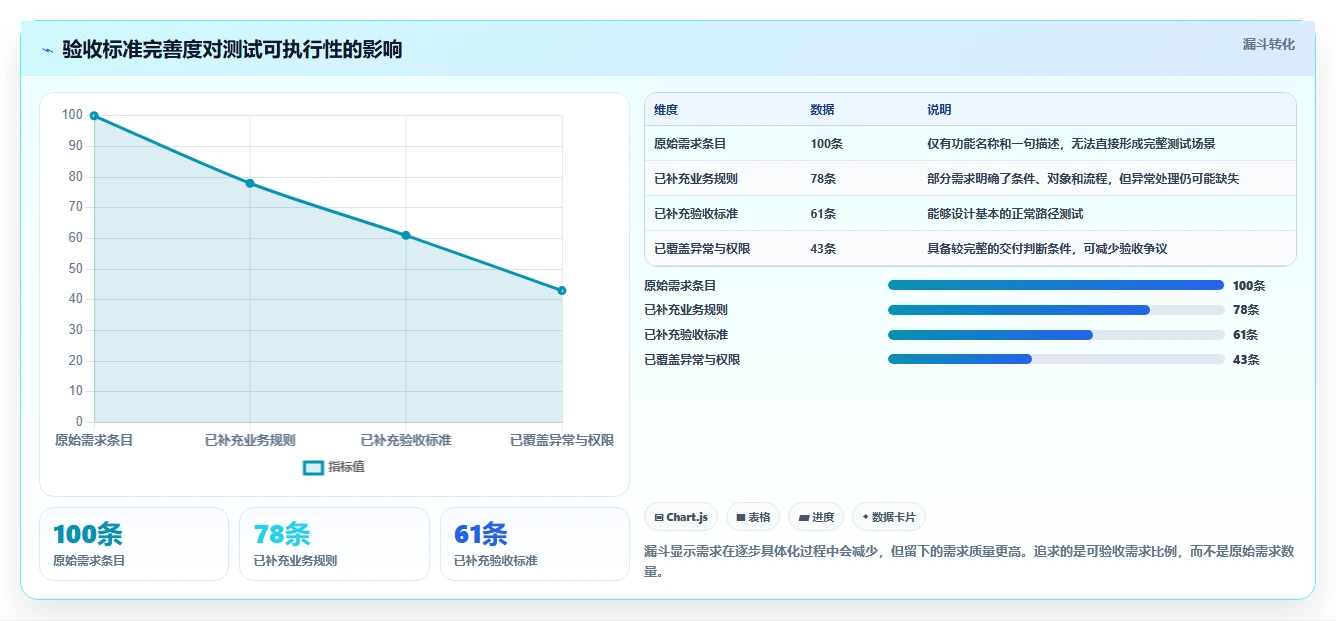Click the chart point at 已补充业务规则
1336x621 pixels.
coord(250,183)
